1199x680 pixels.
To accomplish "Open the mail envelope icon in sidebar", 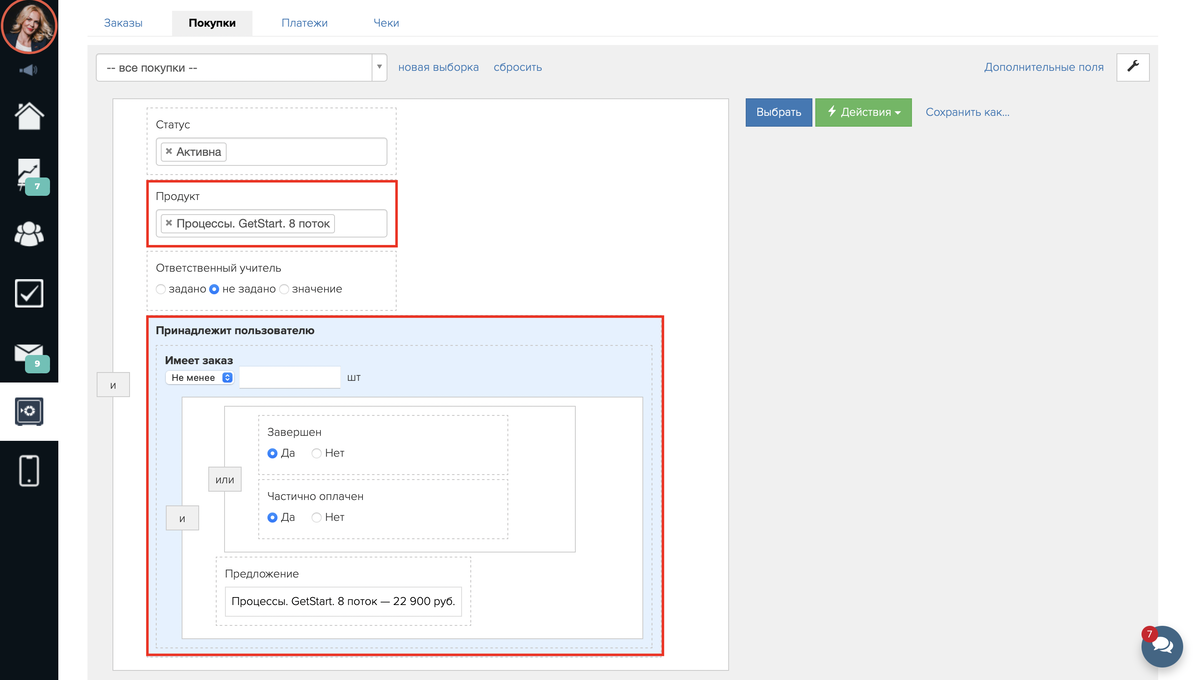I will [29, 353].
